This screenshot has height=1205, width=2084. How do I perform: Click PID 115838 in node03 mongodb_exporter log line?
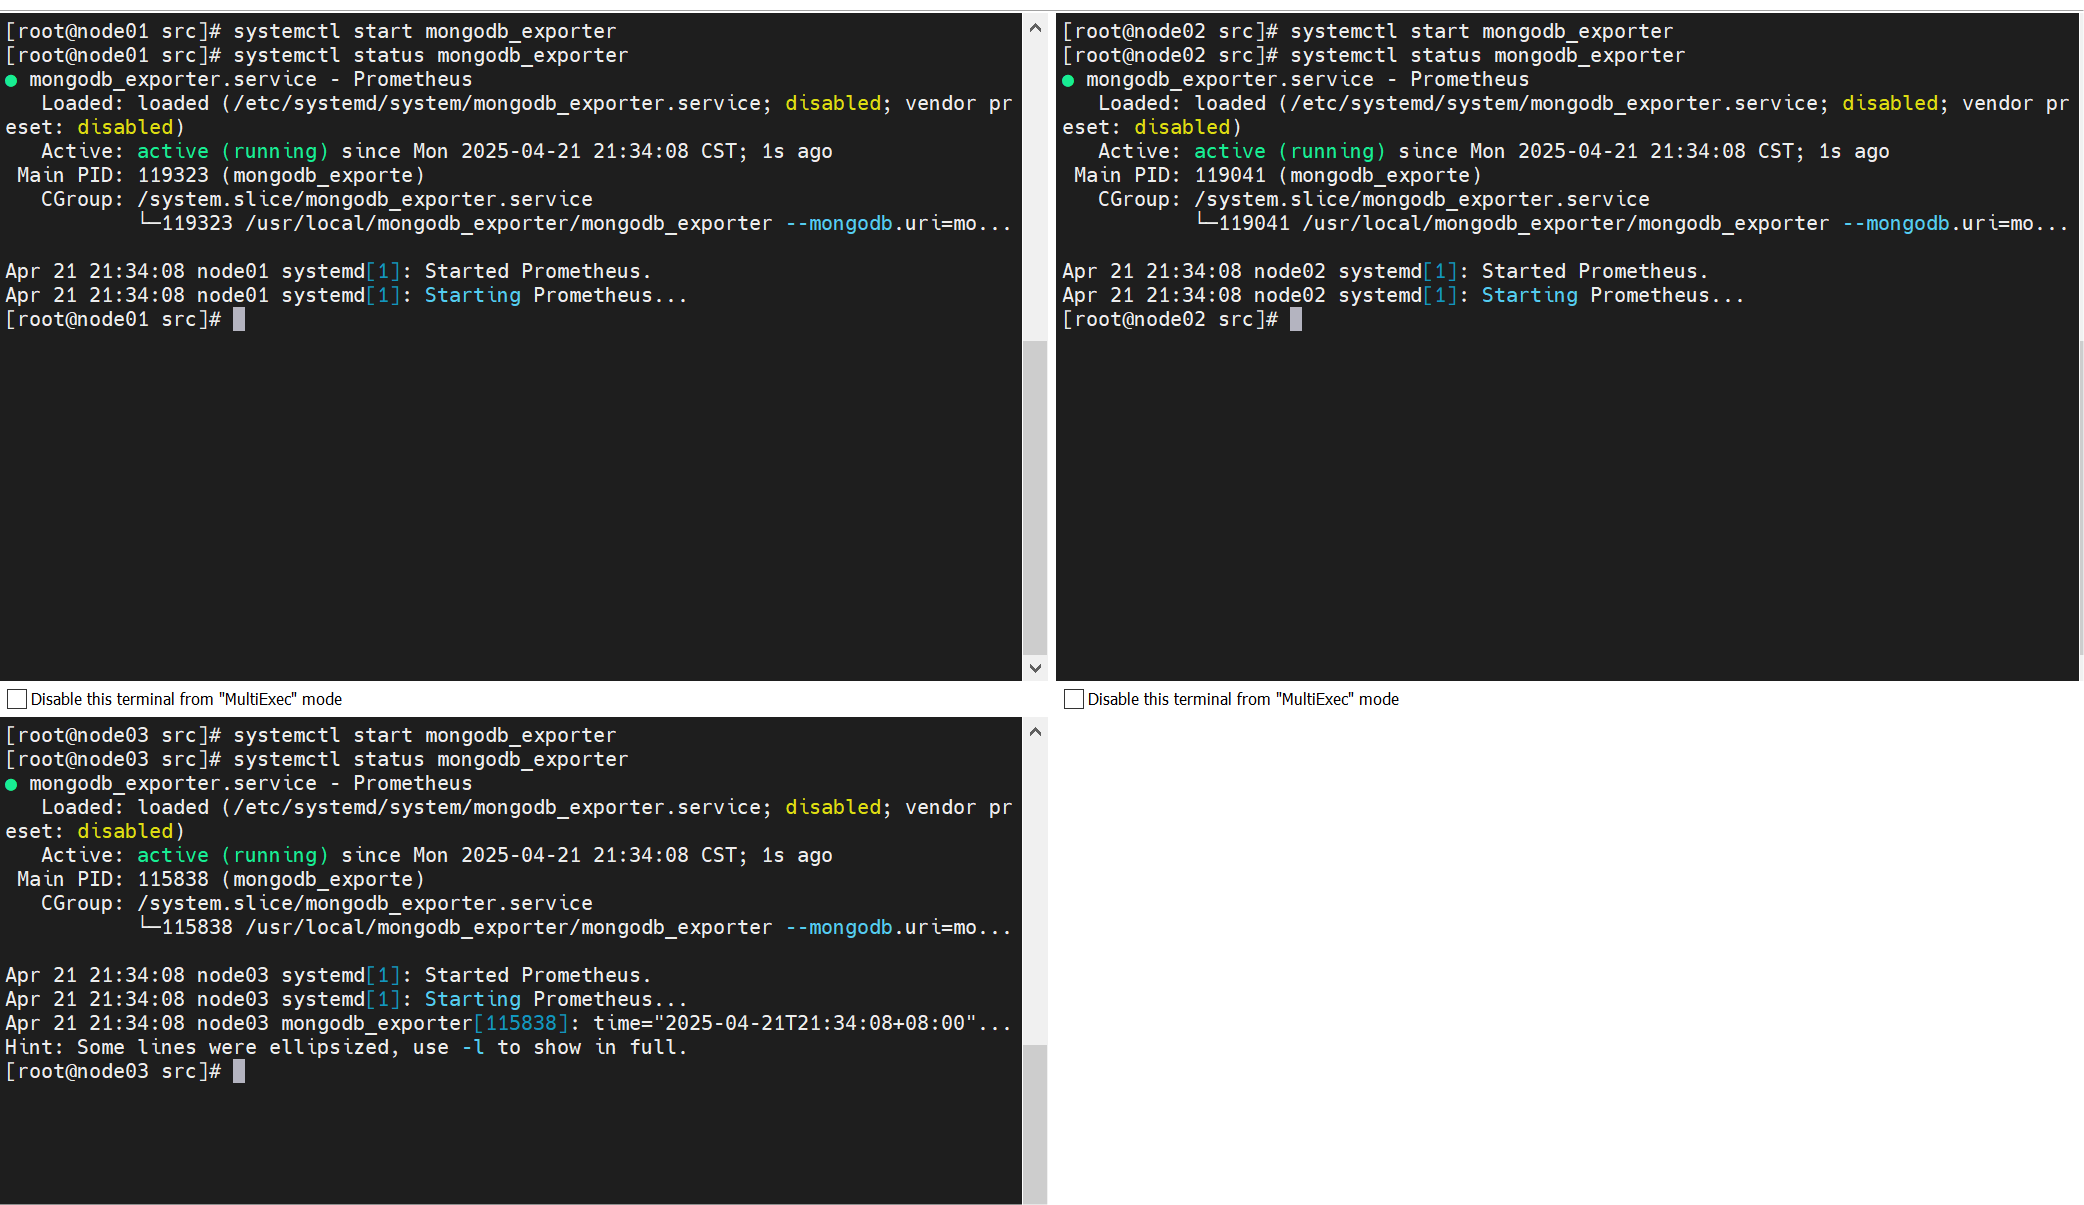tap(520, 1023)
